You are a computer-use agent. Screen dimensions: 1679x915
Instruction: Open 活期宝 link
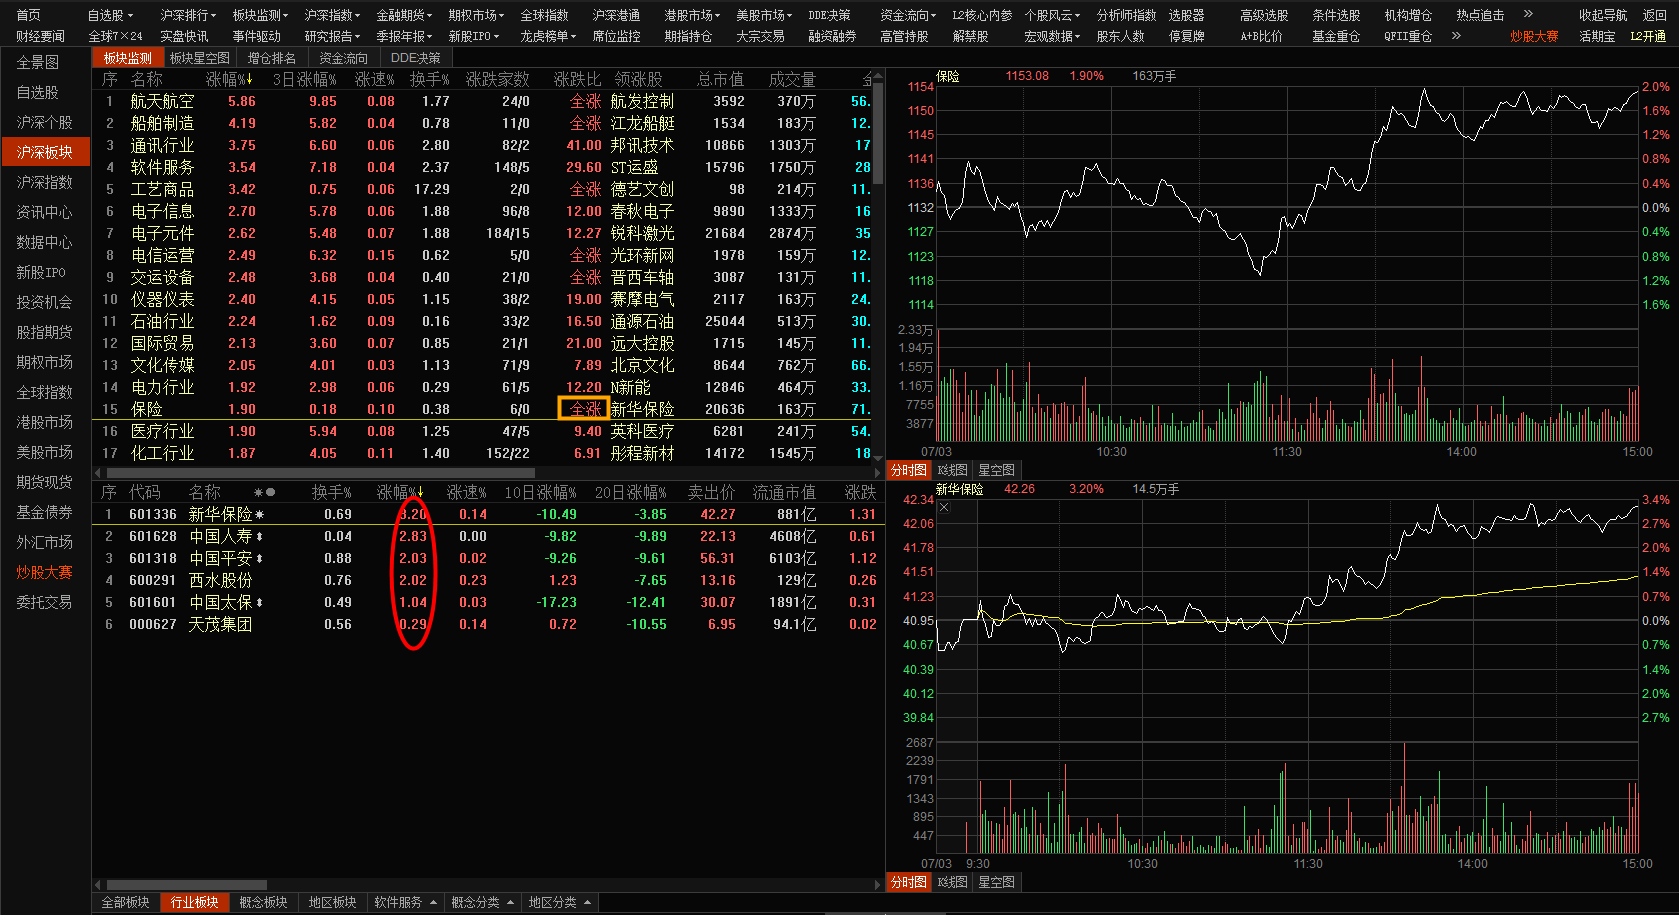coord(1597,36)
